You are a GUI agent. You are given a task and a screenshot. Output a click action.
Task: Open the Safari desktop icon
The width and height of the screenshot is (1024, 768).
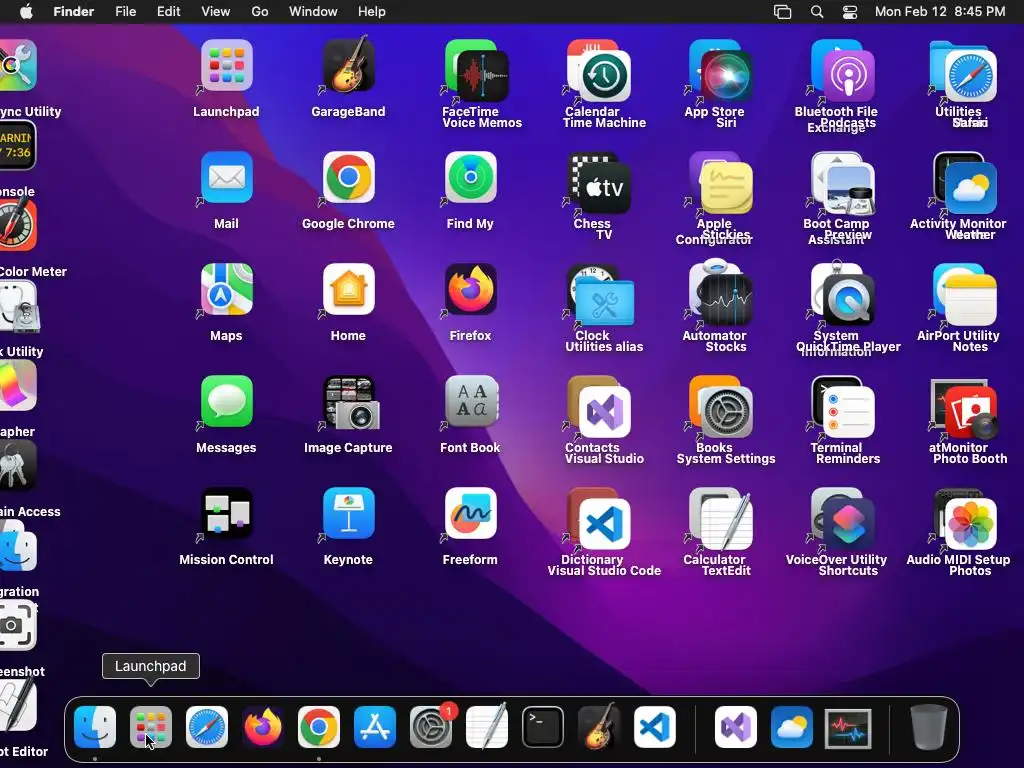970,76
